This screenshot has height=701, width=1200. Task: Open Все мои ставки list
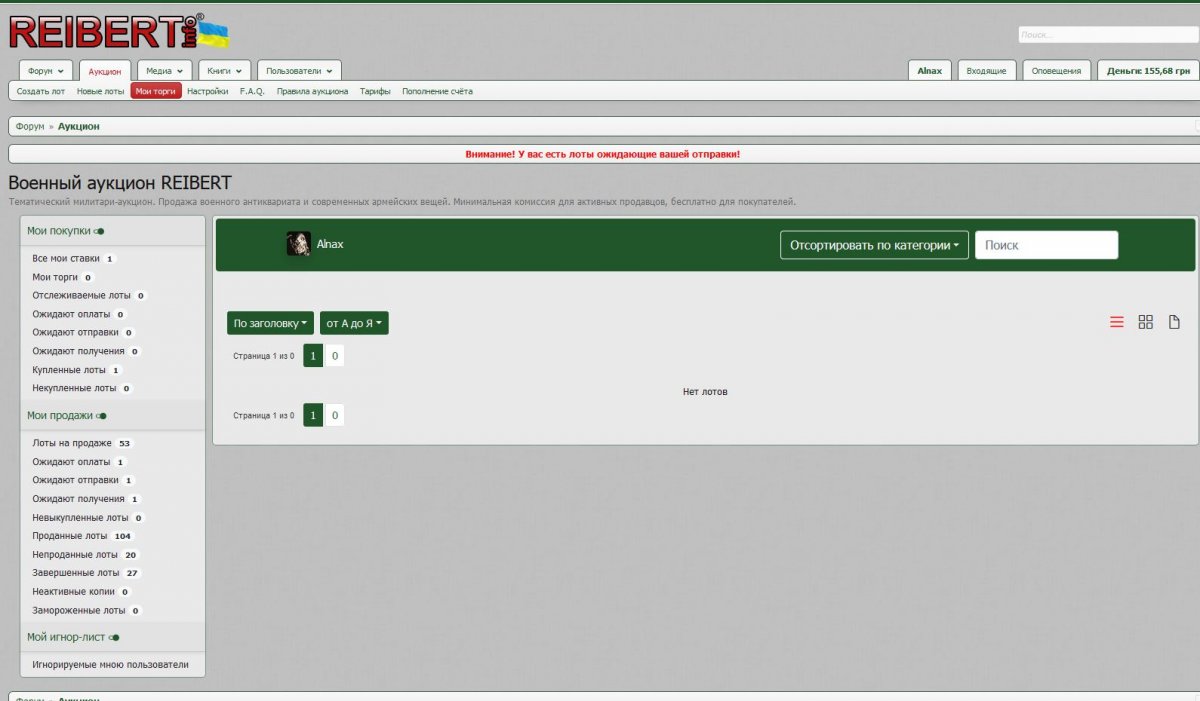pyautogui.click(x=66, y=258)
